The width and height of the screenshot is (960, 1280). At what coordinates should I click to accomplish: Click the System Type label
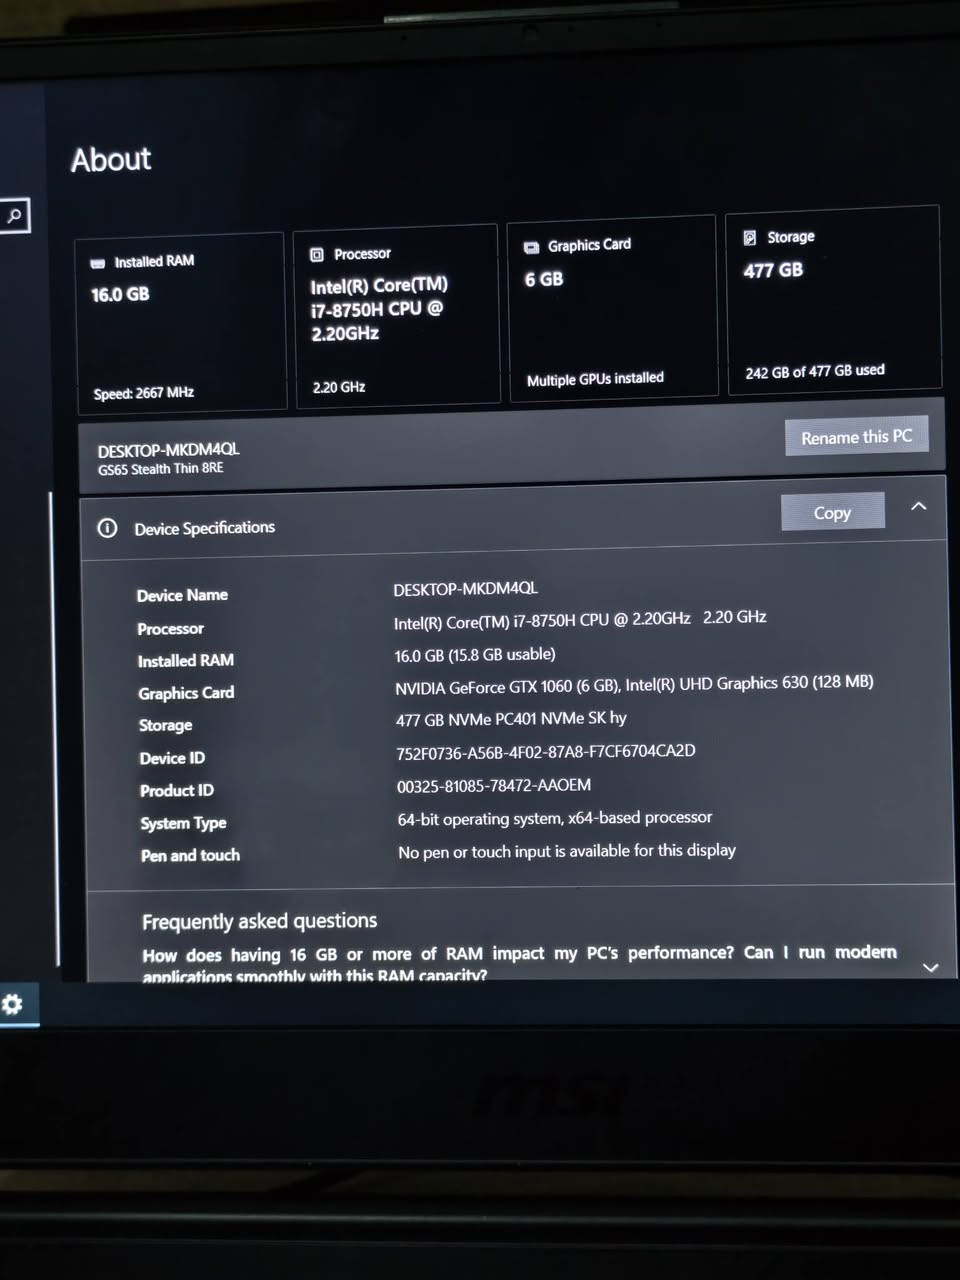pos(183,823)
